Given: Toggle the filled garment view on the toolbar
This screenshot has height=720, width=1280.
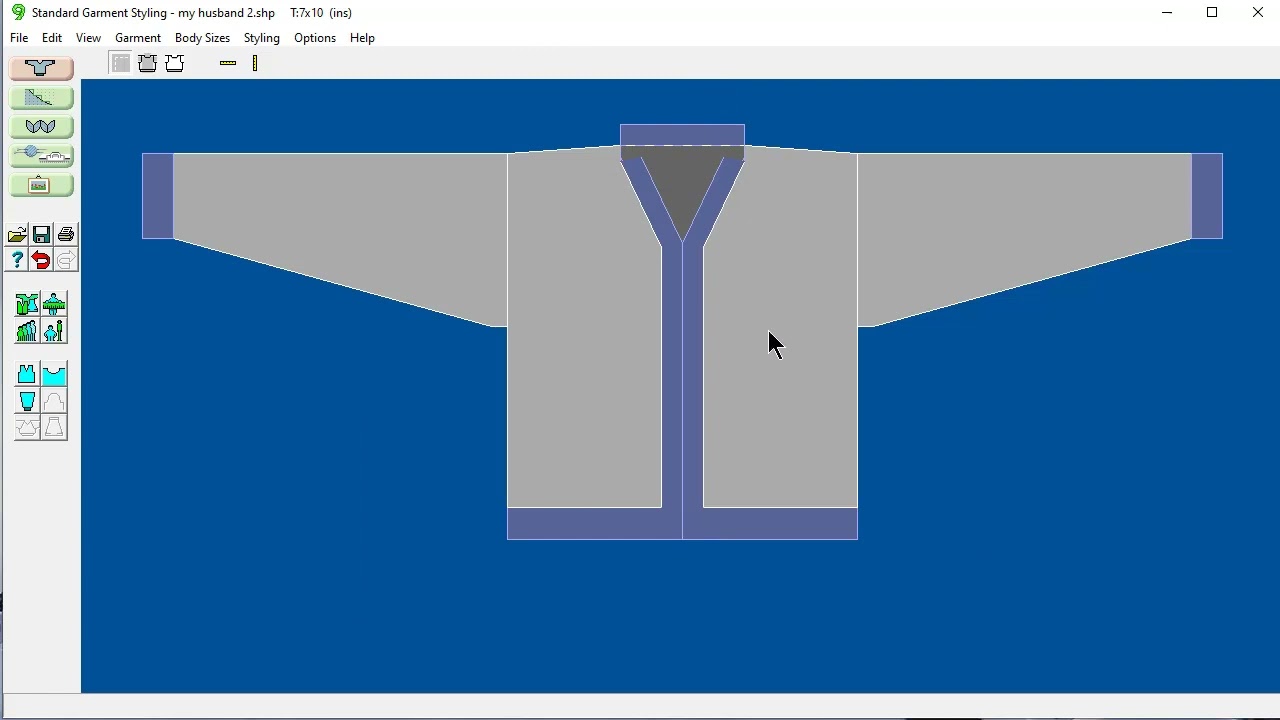Looking at the screenshot, I should (x=147, y=63).
